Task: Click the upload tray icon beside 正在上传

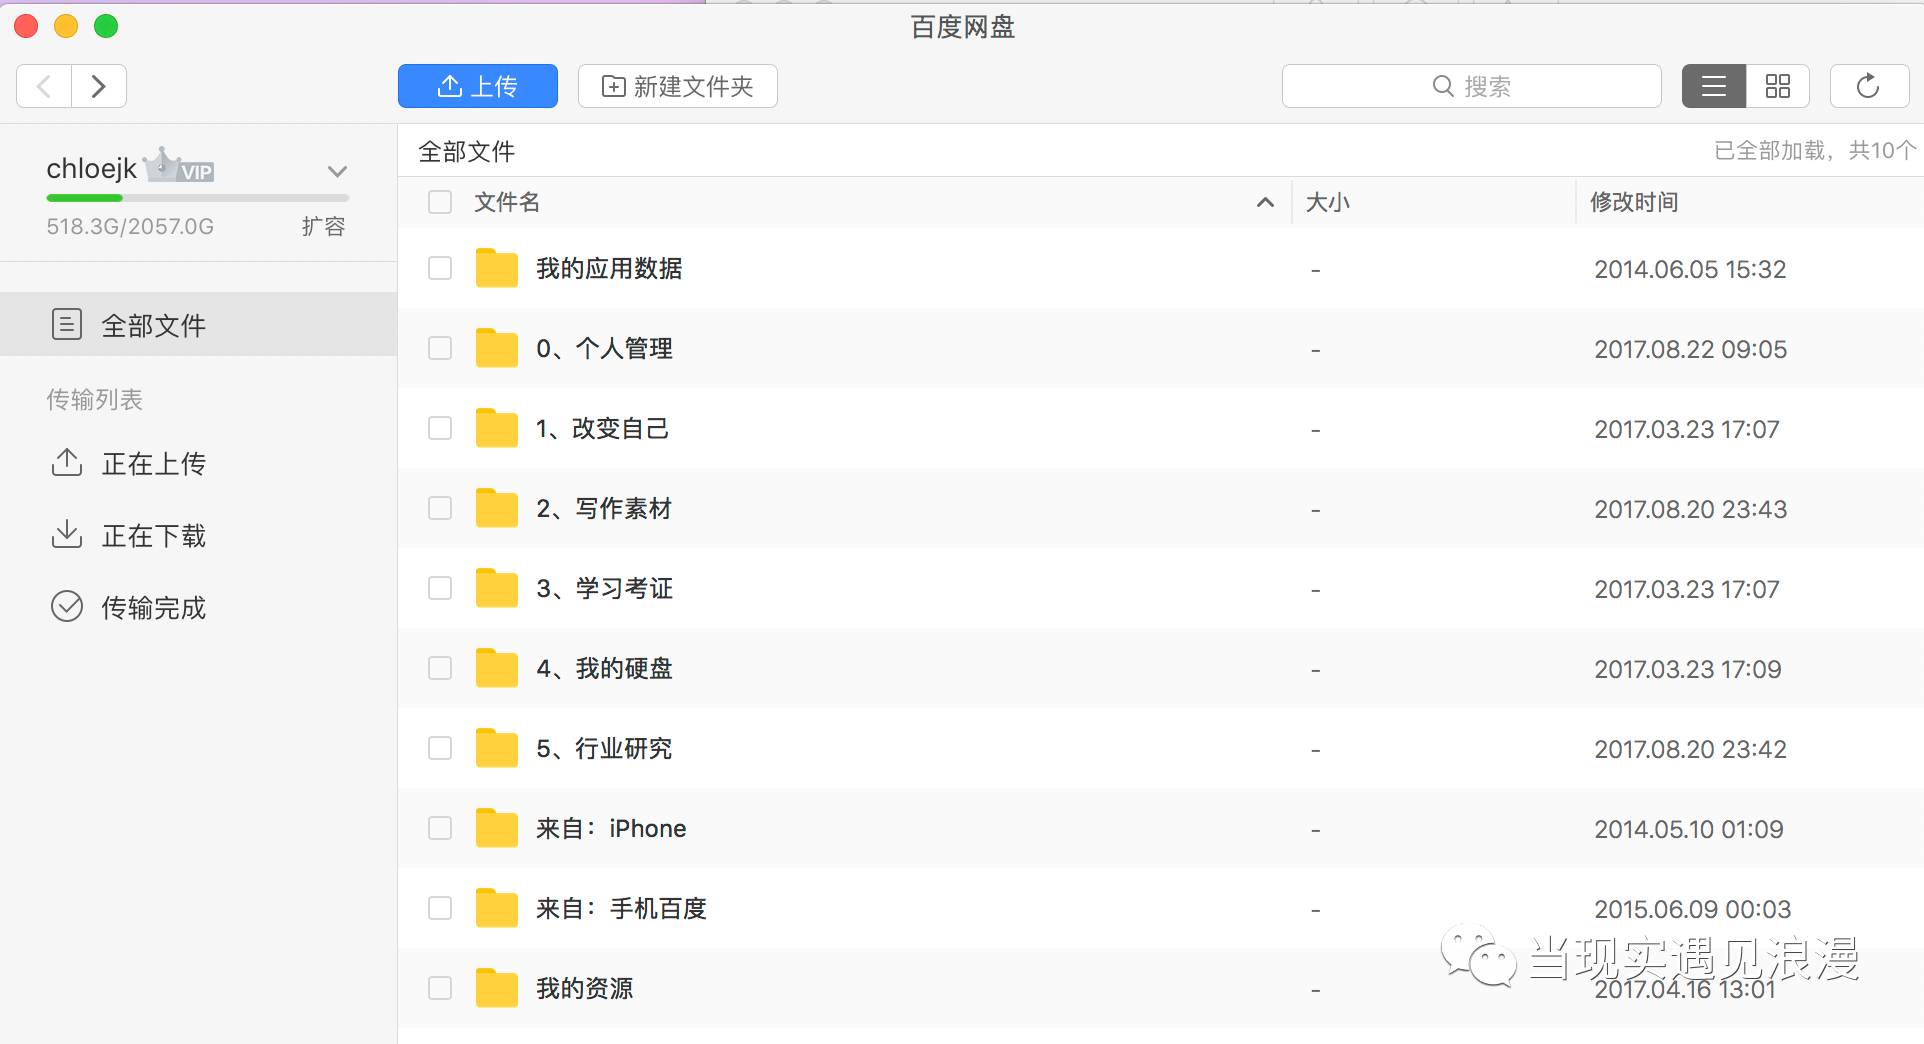Action: pos(67,463)
